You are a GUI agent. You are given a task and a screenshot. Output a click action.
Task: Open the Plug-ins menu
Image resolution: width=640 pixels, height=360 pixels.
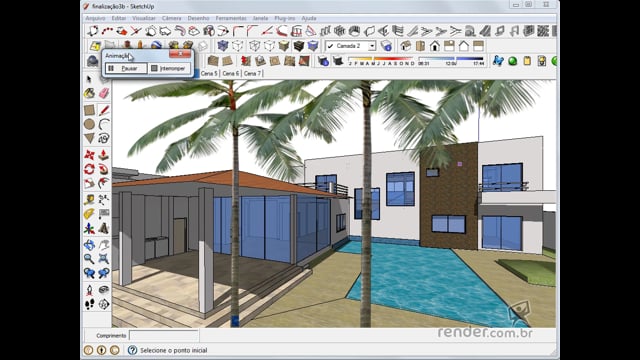tap(284, 18)
